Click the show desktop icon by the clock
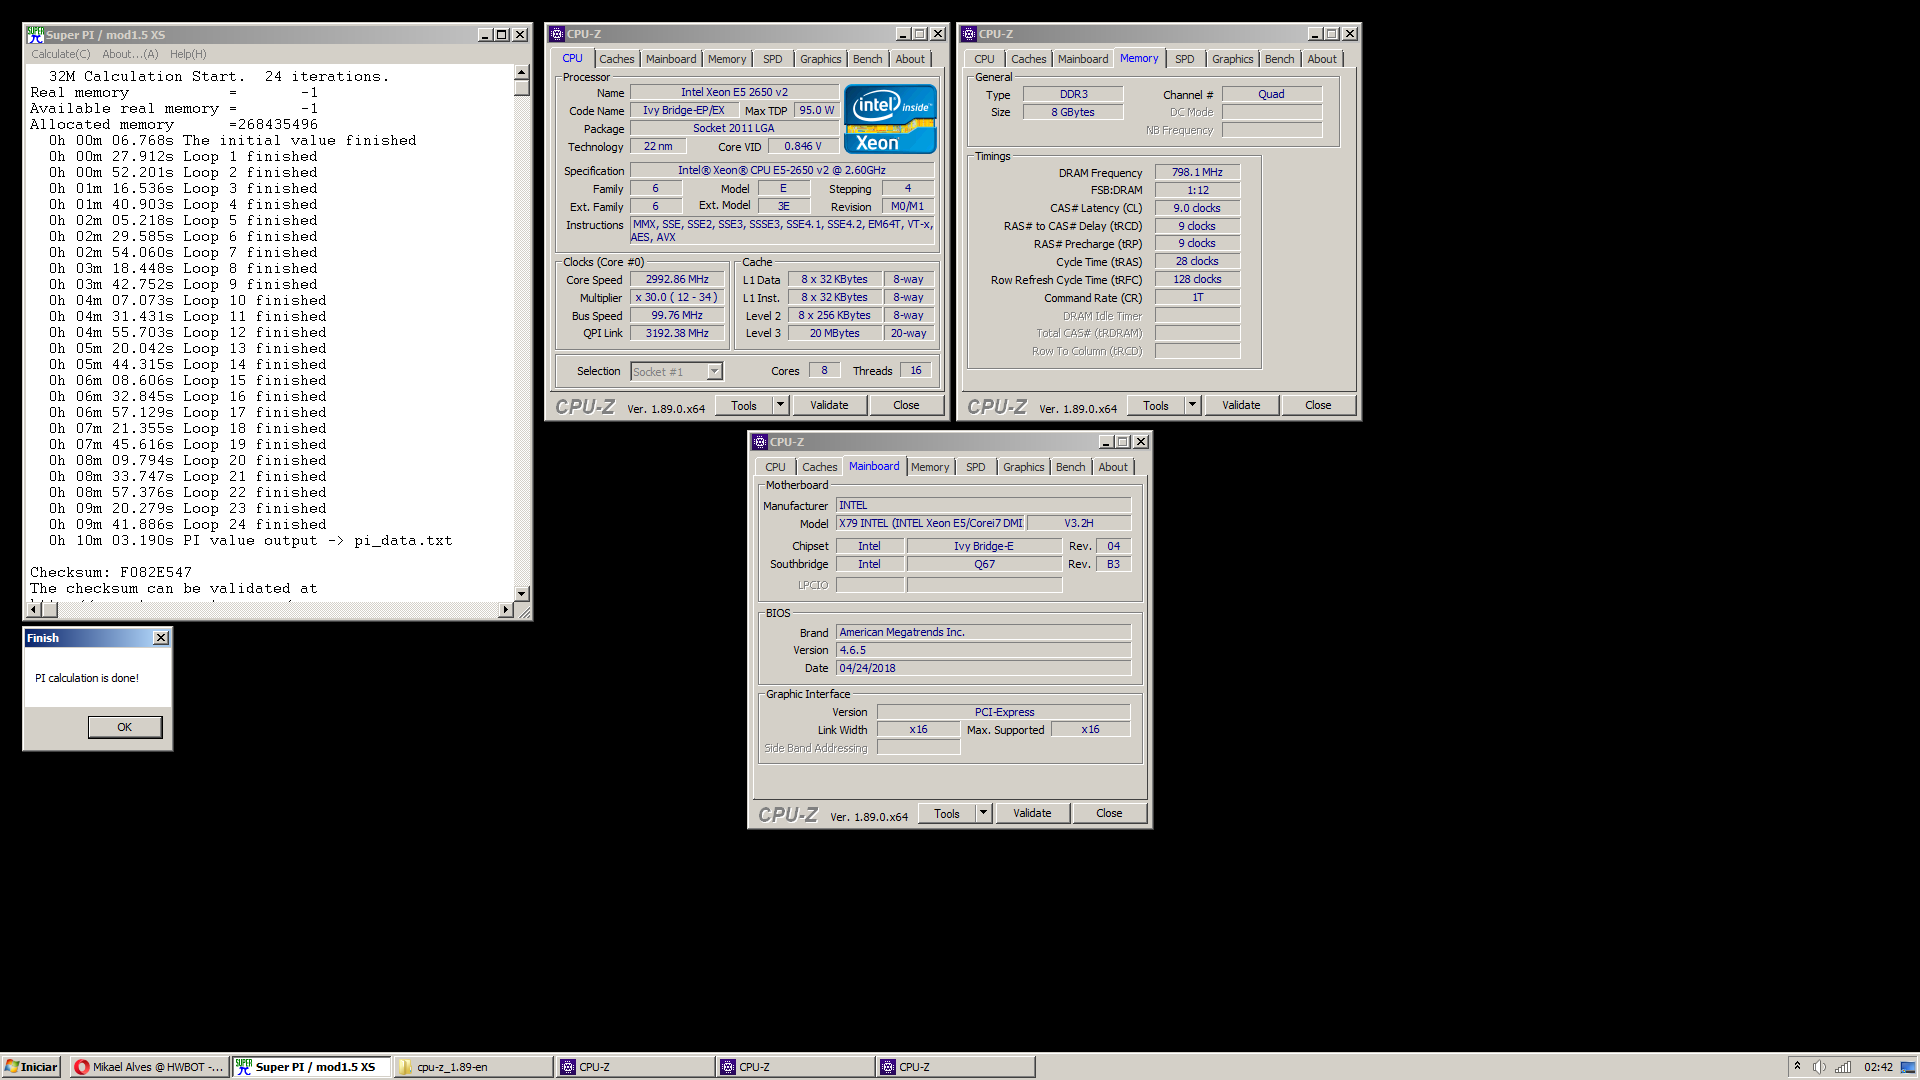The image size is (1920, 1080). click(1908, 1067)
